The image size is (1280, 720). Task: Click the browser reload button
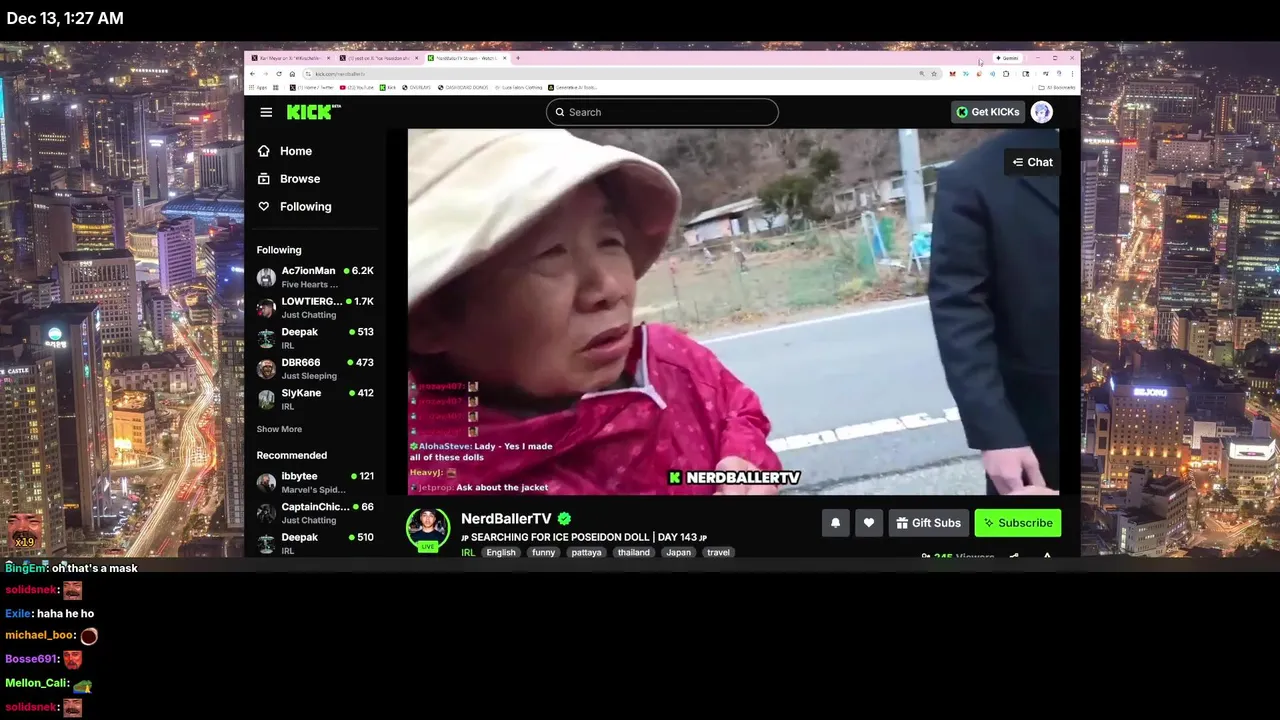pyautogui.click(x=279, y=74)
